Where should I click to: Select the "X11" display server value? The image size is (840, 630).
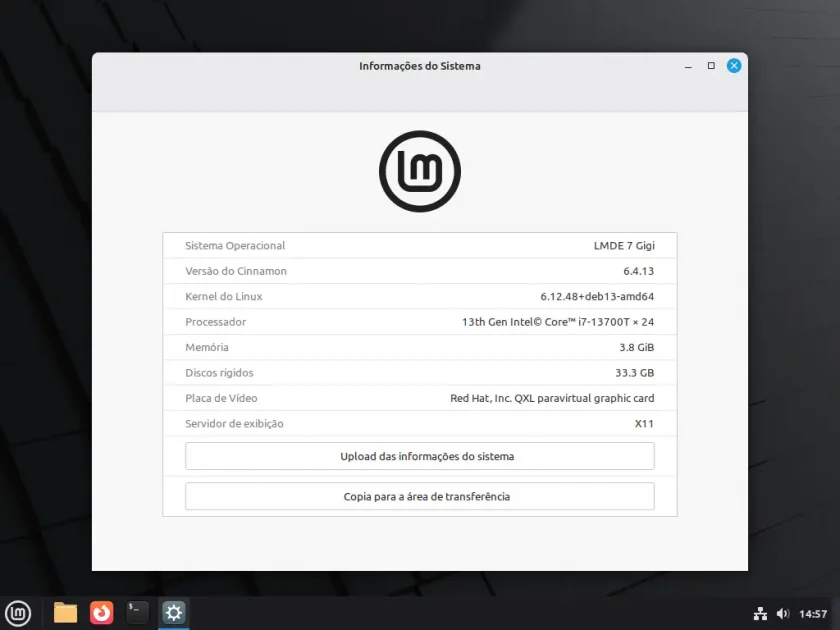point(644,424)
